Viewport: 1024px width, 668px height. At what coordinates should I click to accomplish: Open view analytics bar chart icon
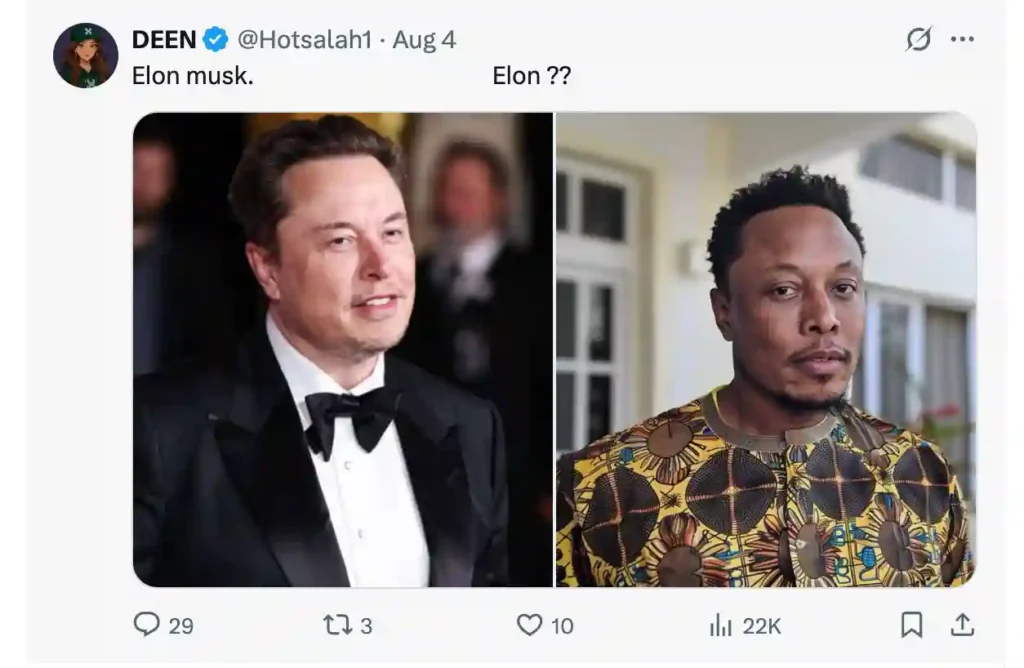[720, 626]
